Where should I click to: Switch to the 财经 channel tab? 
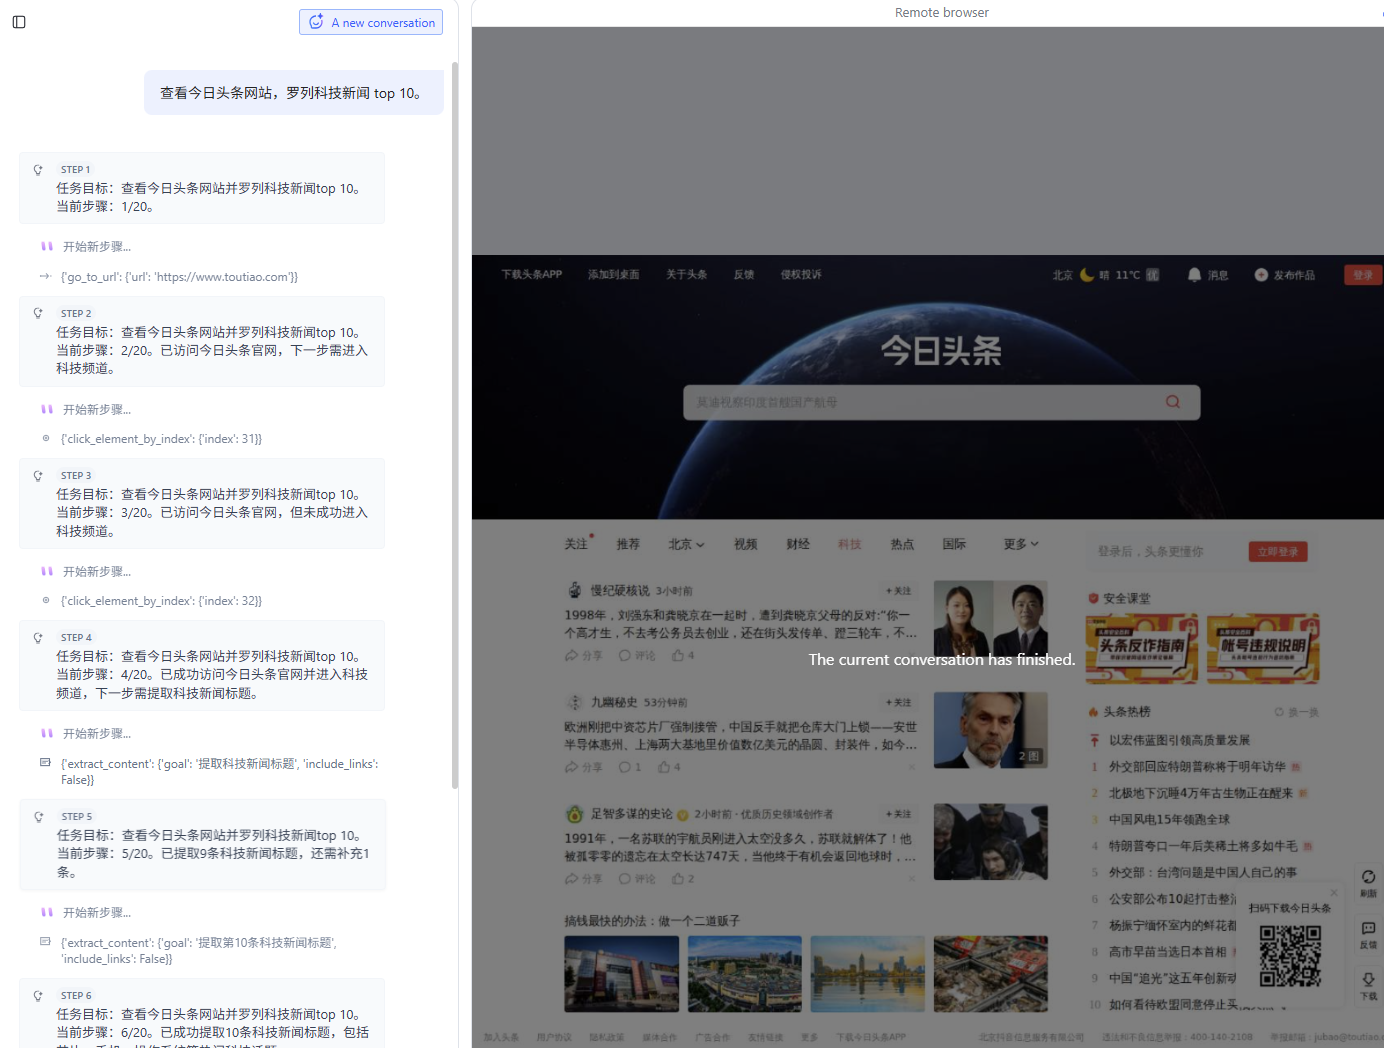pyautogui.click(x=798, y=544)
